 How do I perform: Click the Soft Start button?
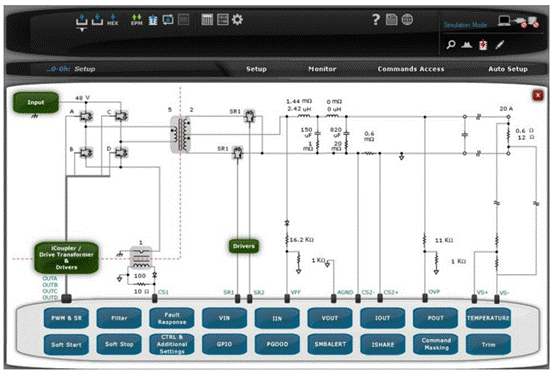(x=66, y=345)
